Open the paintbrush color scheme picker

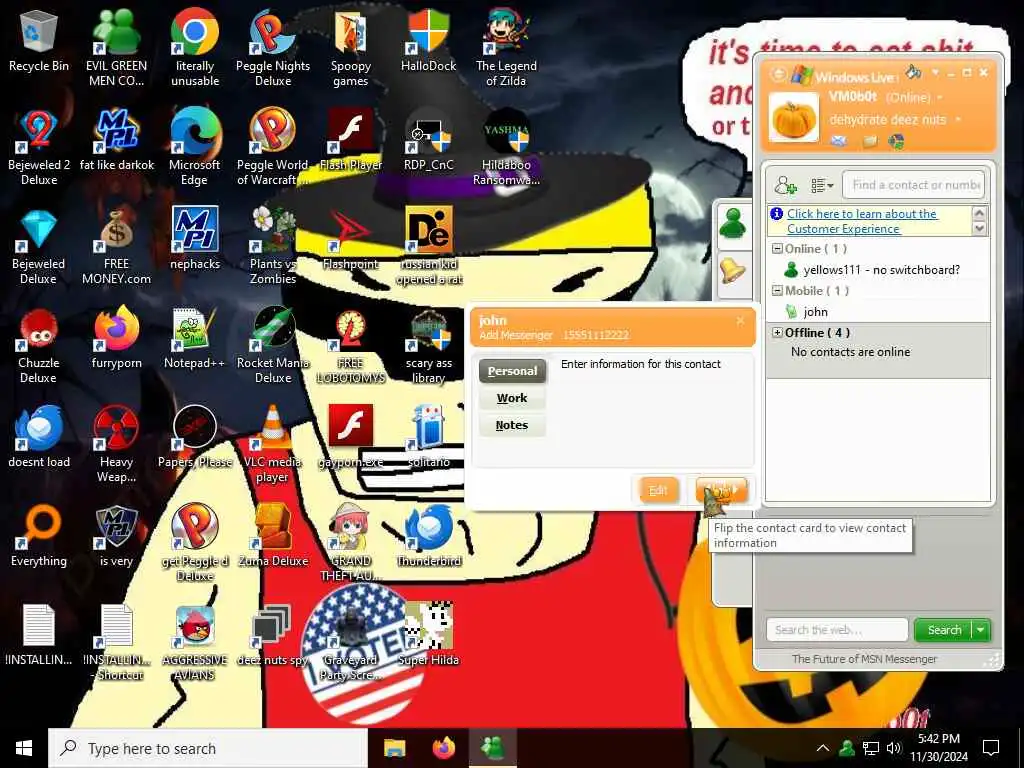(x=914, y=72)
